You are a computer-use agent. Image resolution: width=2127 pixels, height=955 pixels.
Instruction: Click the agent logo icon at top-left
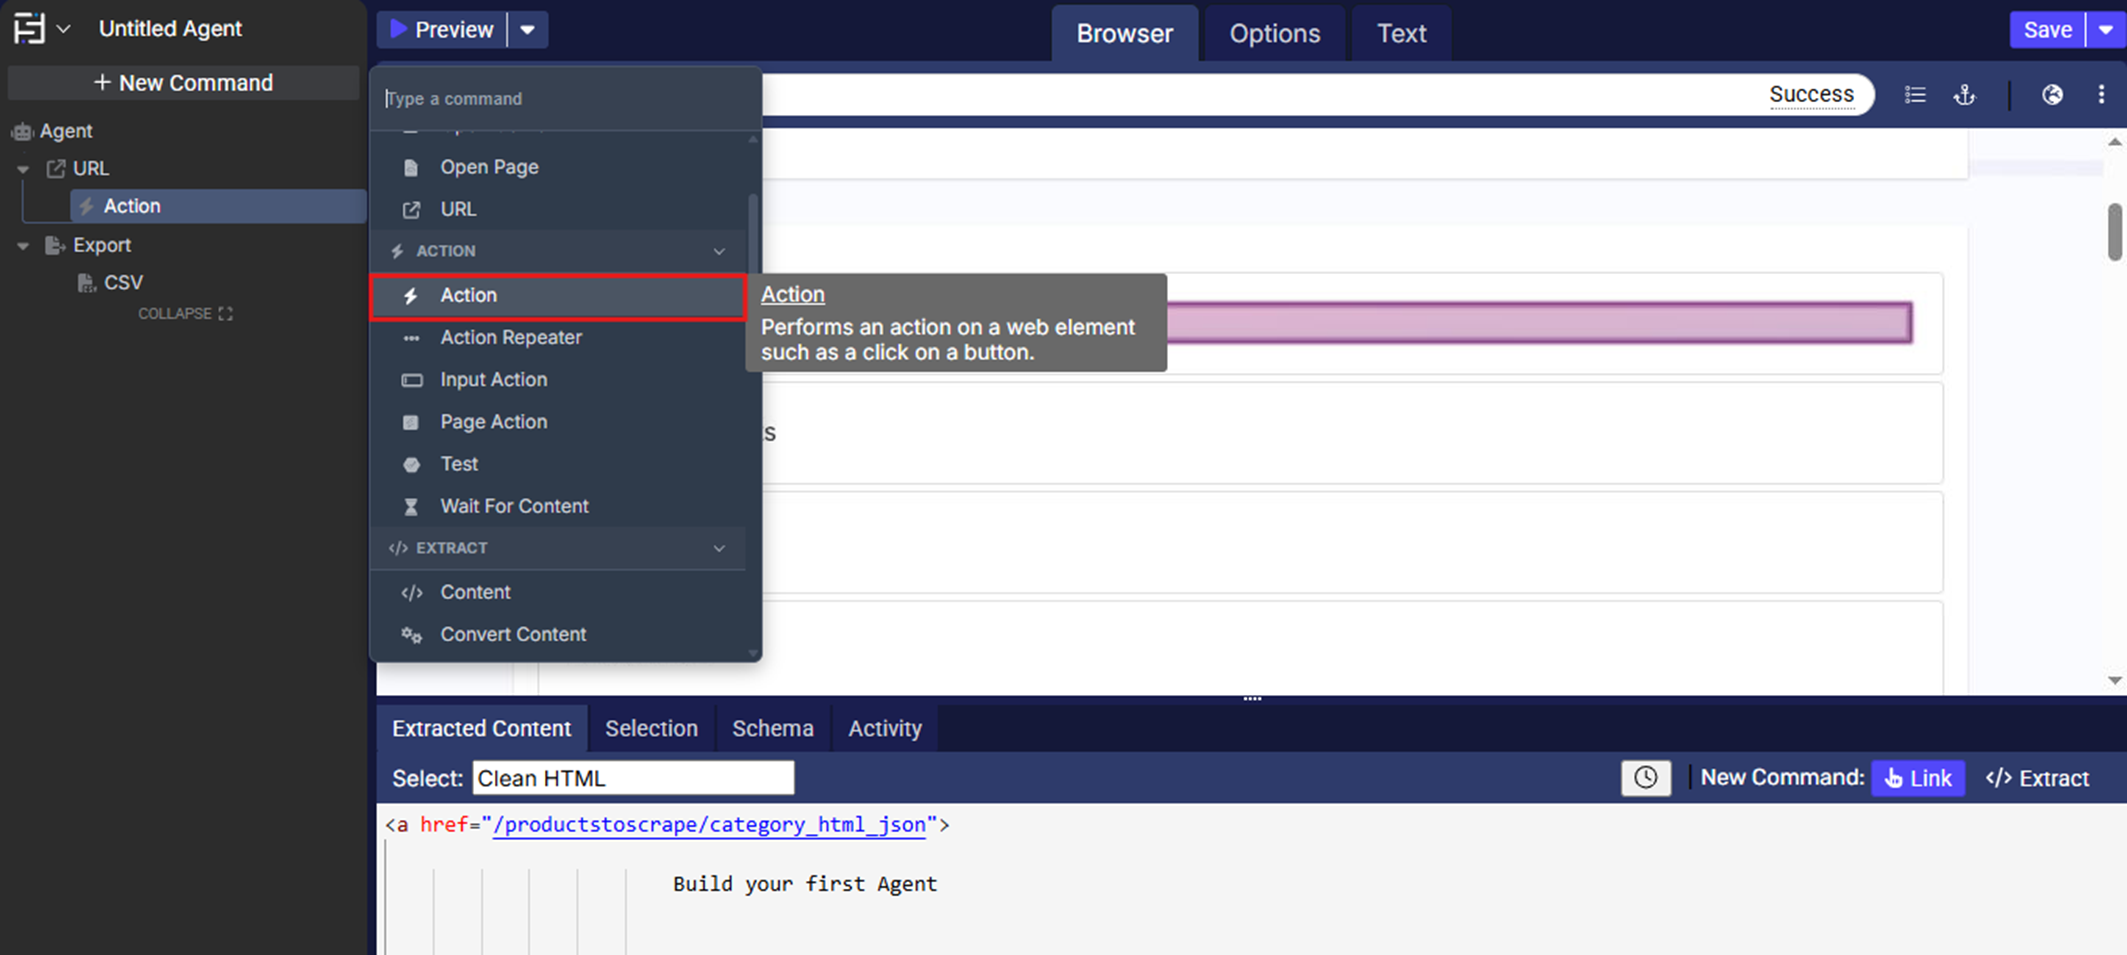29,28
